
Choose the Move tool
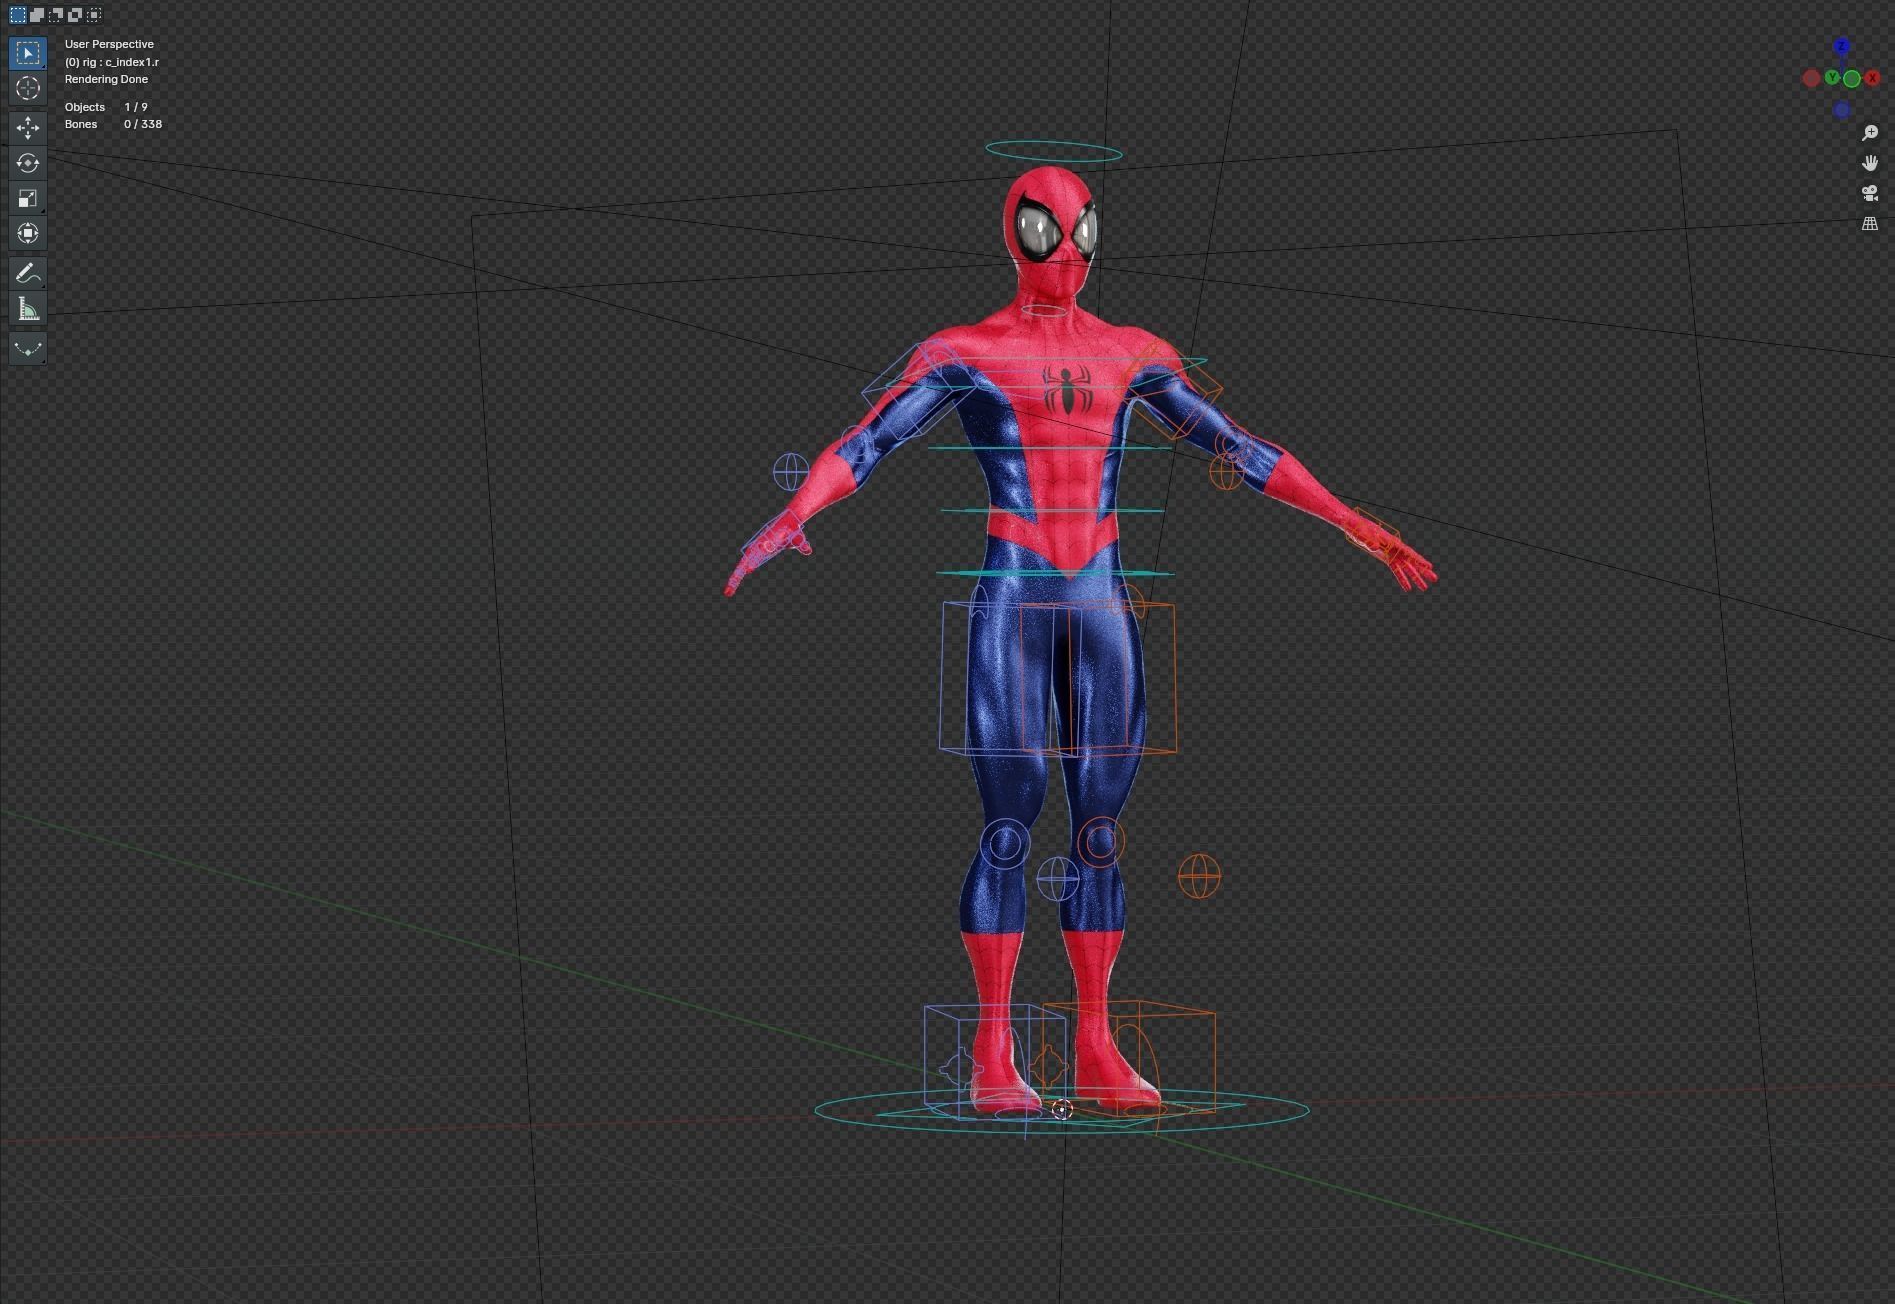(x=28, y=128)
